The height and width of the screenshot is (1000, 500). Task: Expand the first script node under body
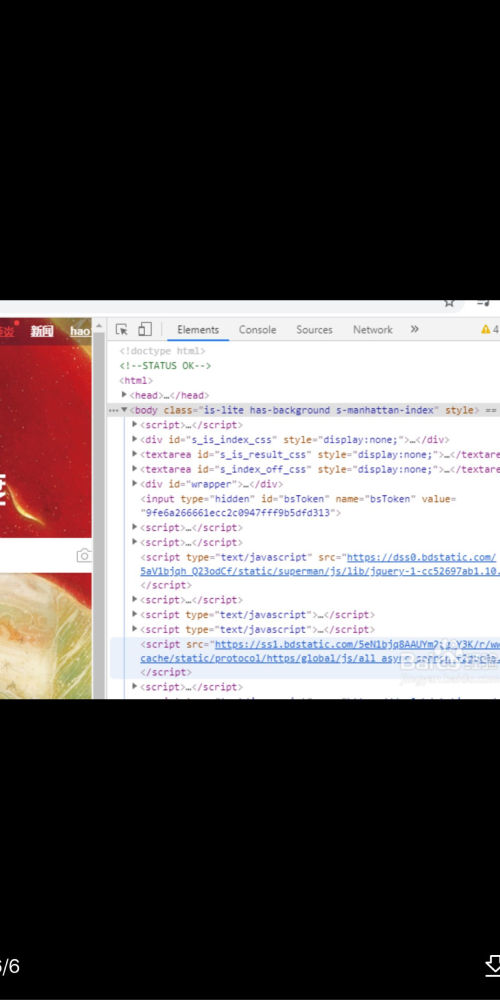click(135, 424)
